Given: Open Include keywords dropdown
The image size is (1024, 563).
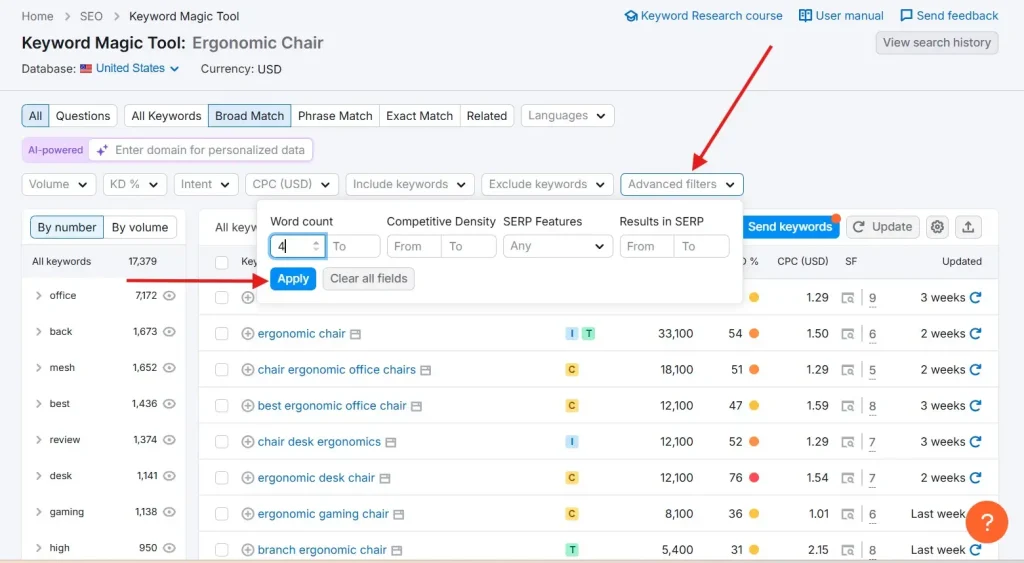Looking at the screenshot, I should [x=409, y=184].
